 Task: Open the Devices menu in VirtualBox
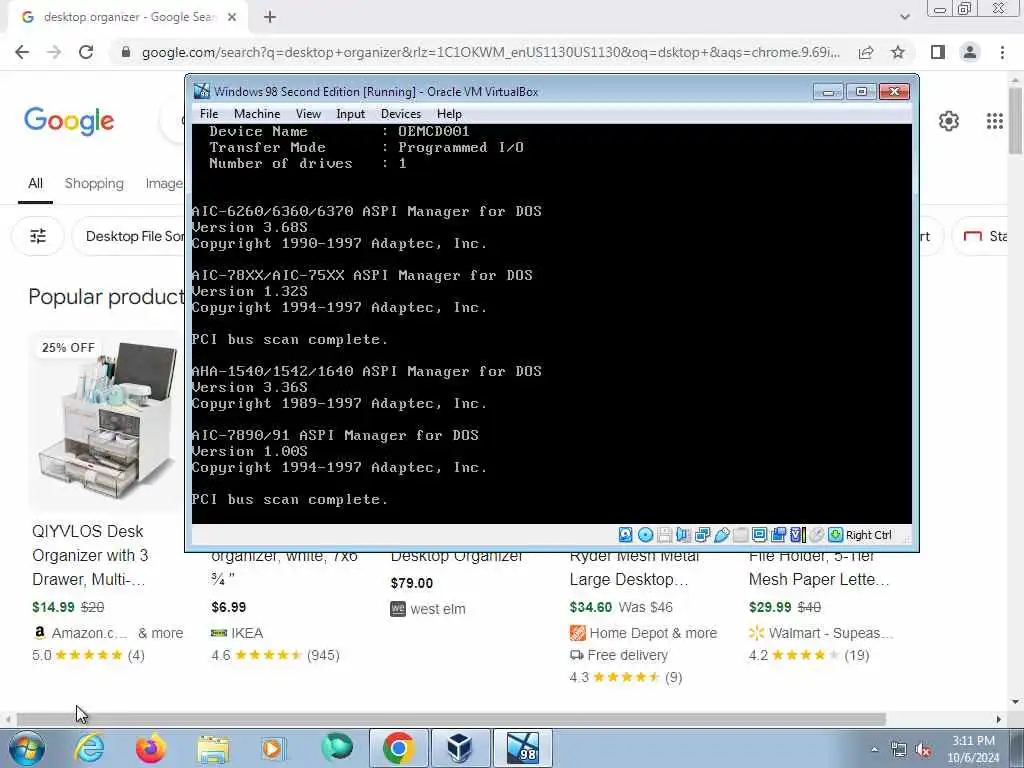[401, 114]
